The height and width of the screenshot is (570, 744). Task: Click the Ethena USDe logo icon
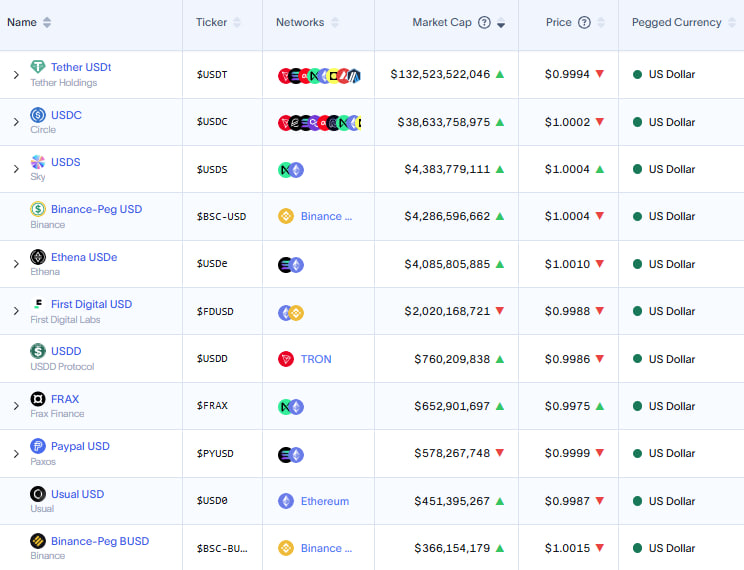coord(38,257)
